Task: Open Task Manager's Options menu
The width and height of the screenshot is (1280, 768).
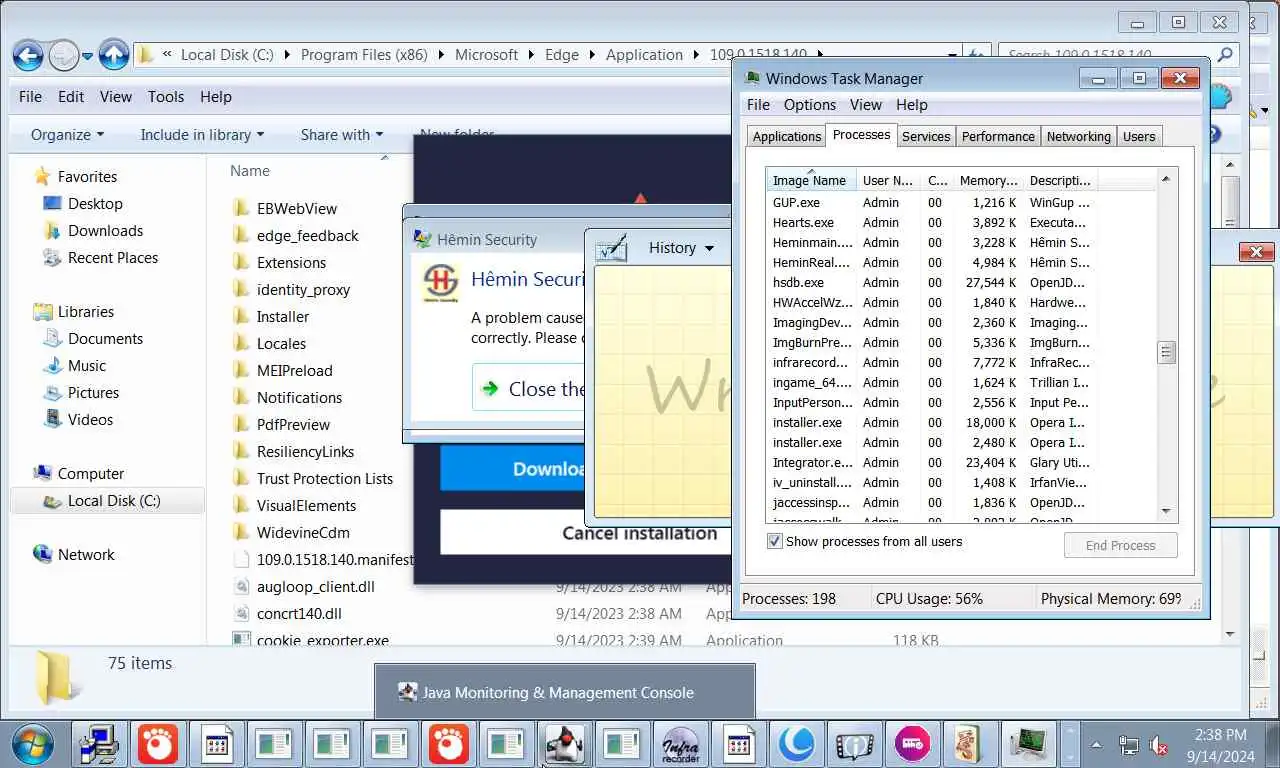Action: pyautogui.click(x=809, y=105)
